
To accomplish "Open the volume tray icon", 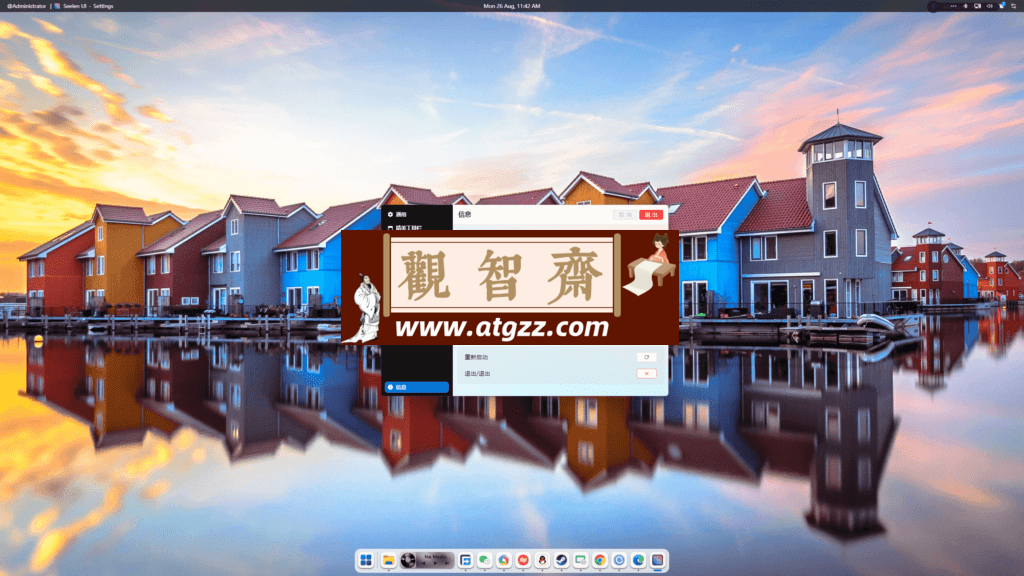I will [989, 6].
